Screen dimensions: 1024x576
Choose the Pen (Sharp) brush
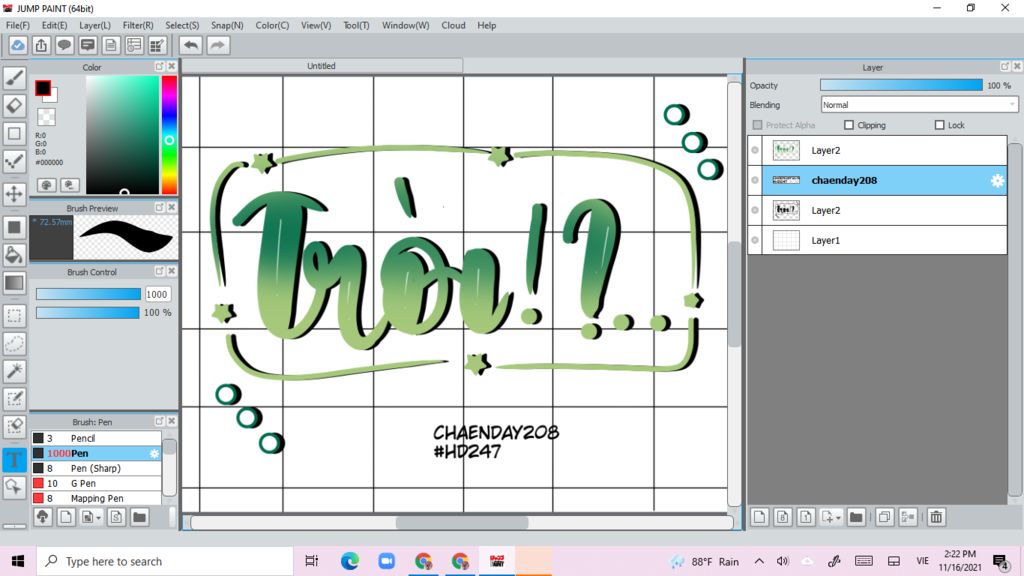click(x=96, y=468)
